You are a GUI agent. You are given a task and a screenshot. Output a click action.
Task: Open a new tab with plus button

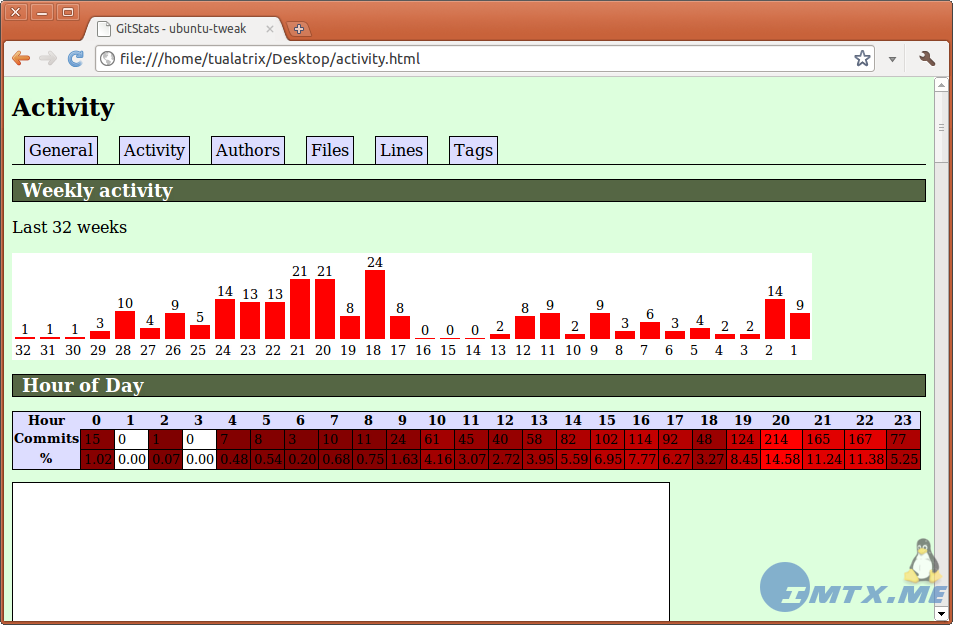coord(298,29)
